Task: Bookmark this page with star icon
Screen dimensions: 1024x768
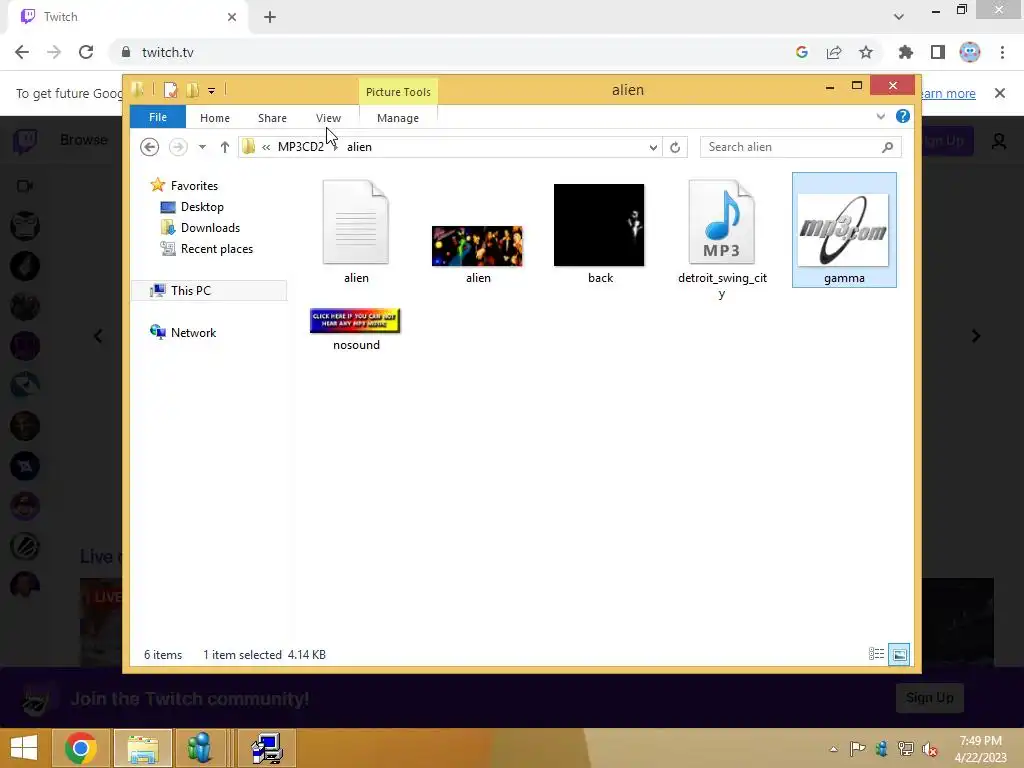Action: (865, 52)
